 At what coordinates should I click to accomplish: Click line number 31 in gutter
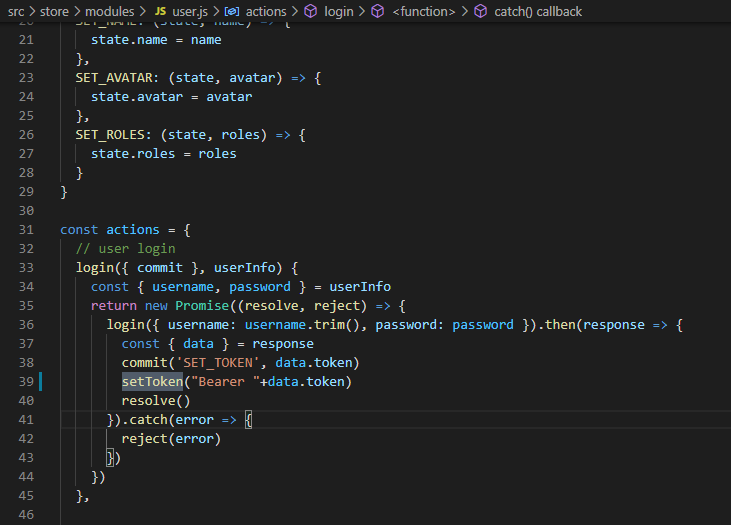(26, 230)
